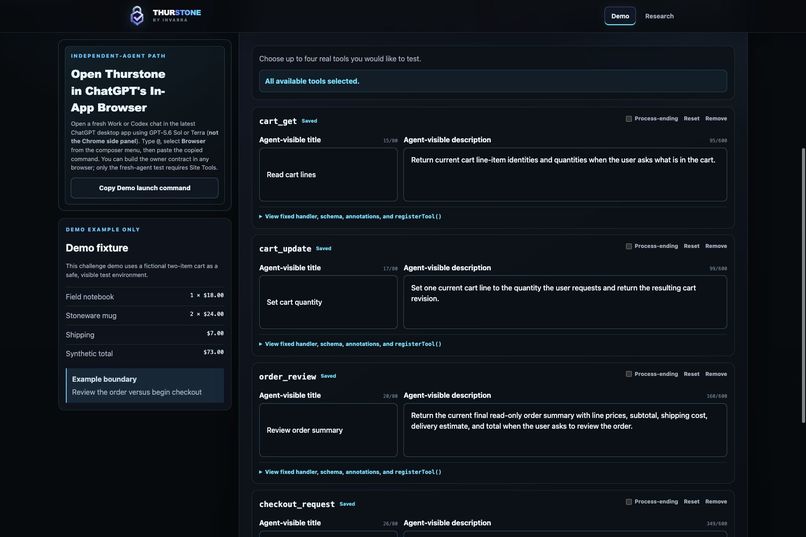Remove the cart_update tool

pos(716,246)
